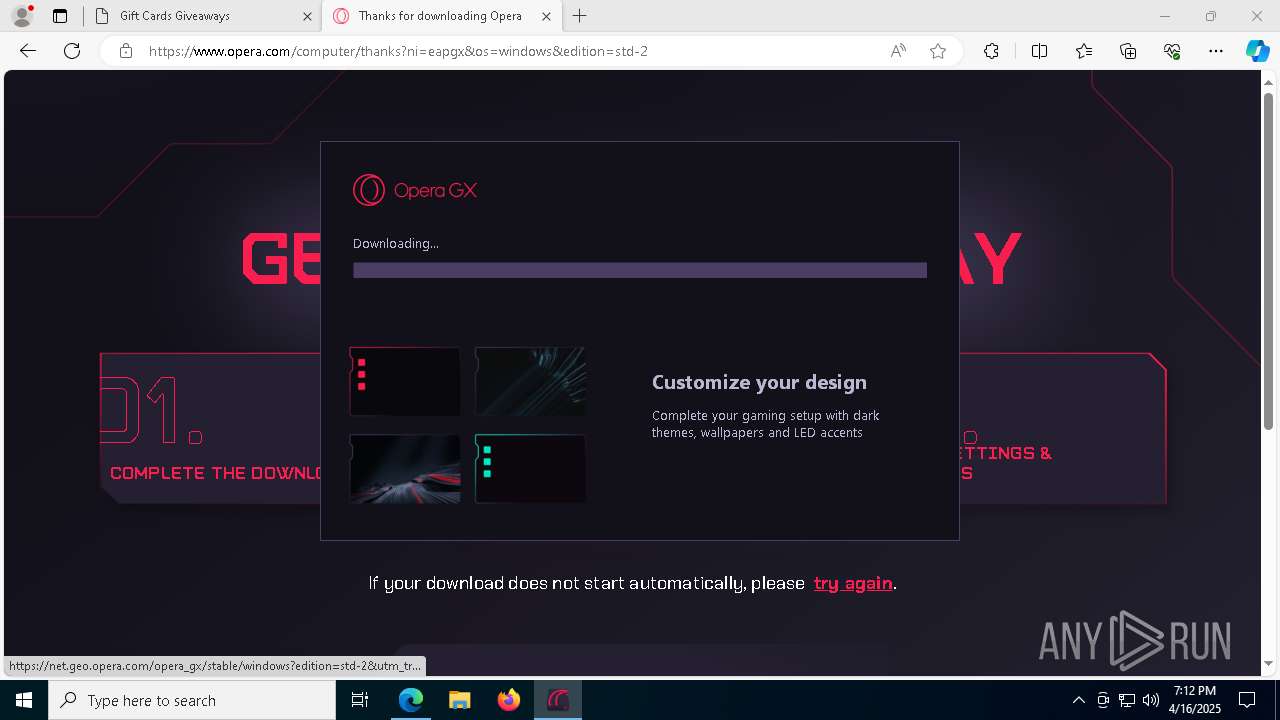Open Microsoft Edge from the taskbar
This screenshot has width=1280, height=720.
[x=411, y=700]
